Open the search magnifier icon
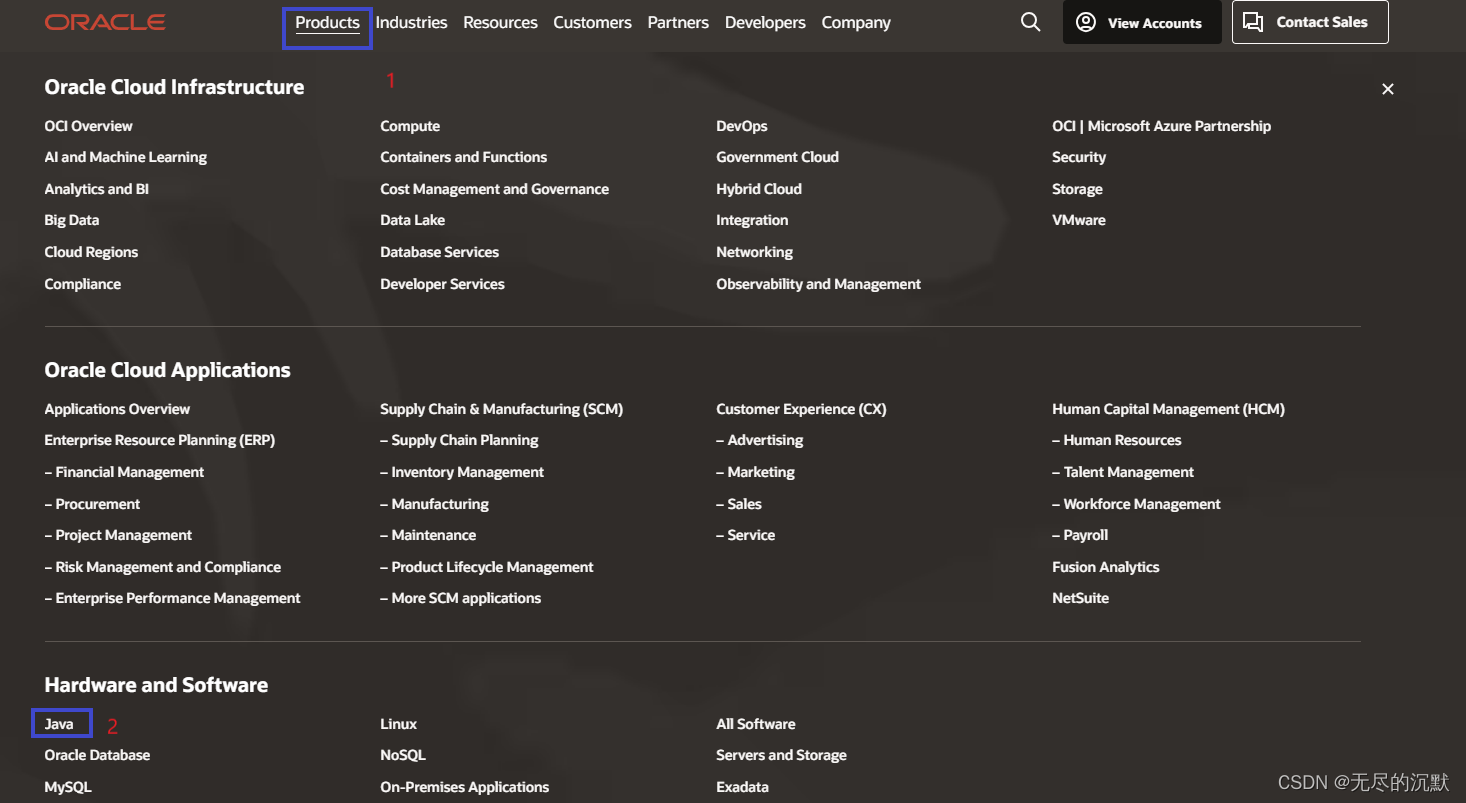This screenshot has height=803, width=1466. 1030,22
